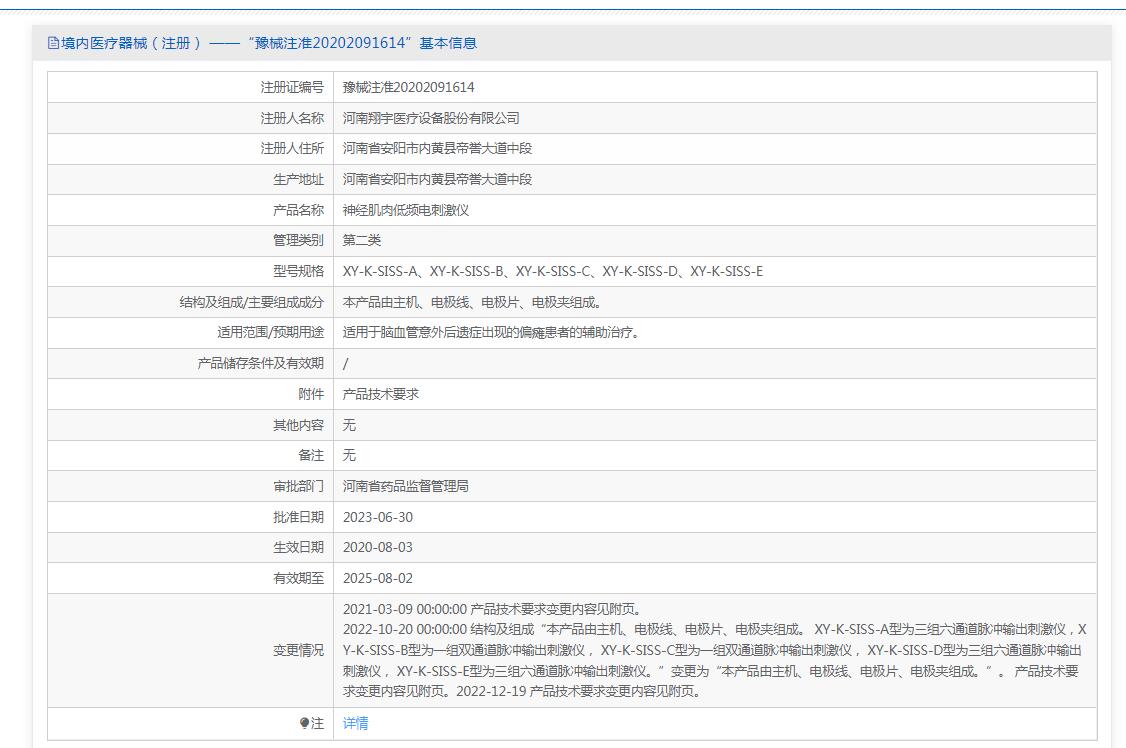Click the 管理类别 value 第二类
Image resolution: width=1126 pixels, height=748 pixels.
(362, 240)
